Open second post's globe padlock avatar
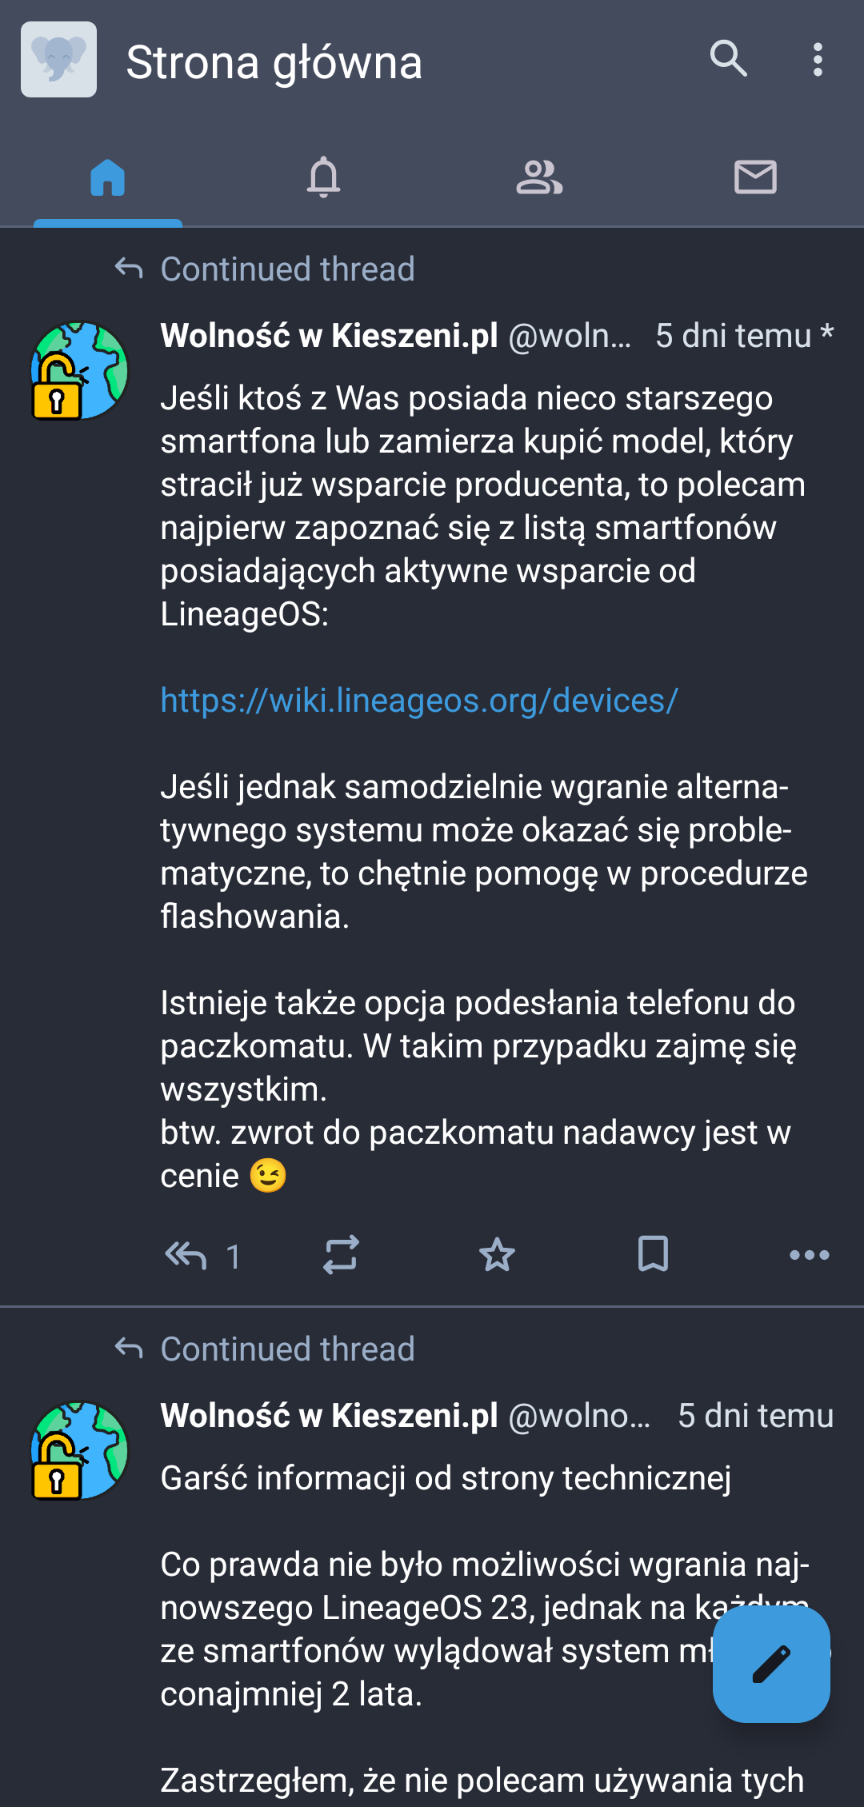Screen dimensions: 864x1807 (x=80, y=1450)
